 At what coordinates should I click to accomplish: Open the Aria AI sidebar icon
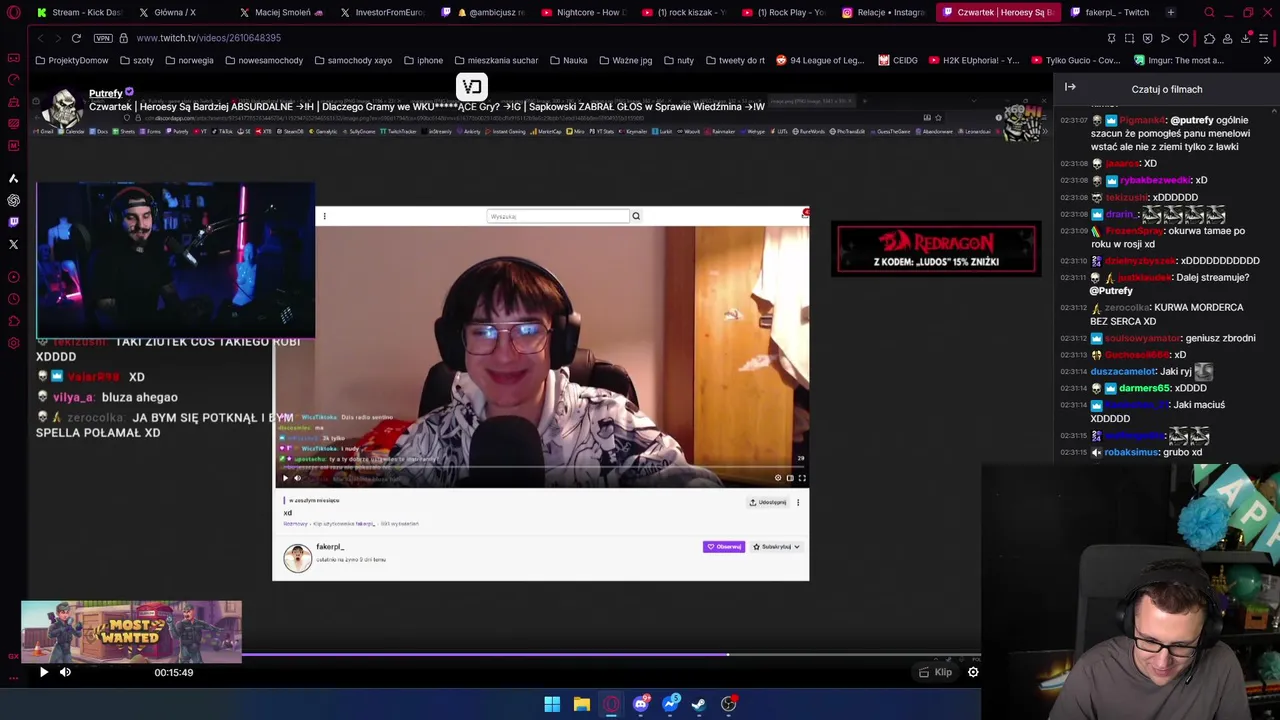tap(13, 178)
